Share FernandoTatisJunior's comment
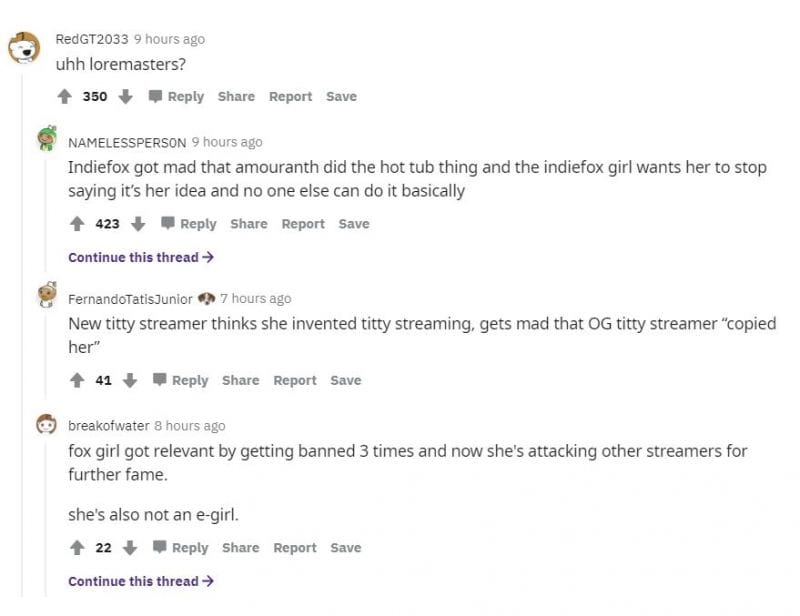The image size is (800, 616). pos(239,380)
